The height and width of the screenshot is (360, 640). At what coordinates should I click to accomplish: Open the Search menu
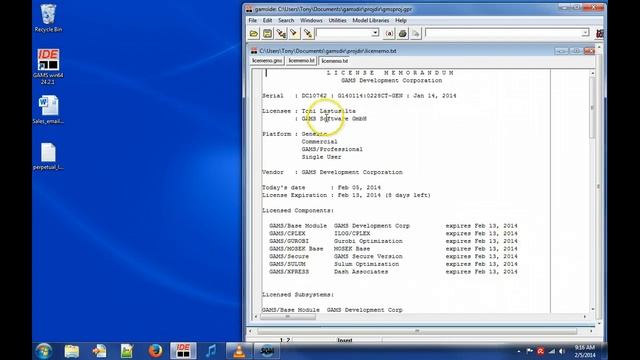click(x=286, y=20)
